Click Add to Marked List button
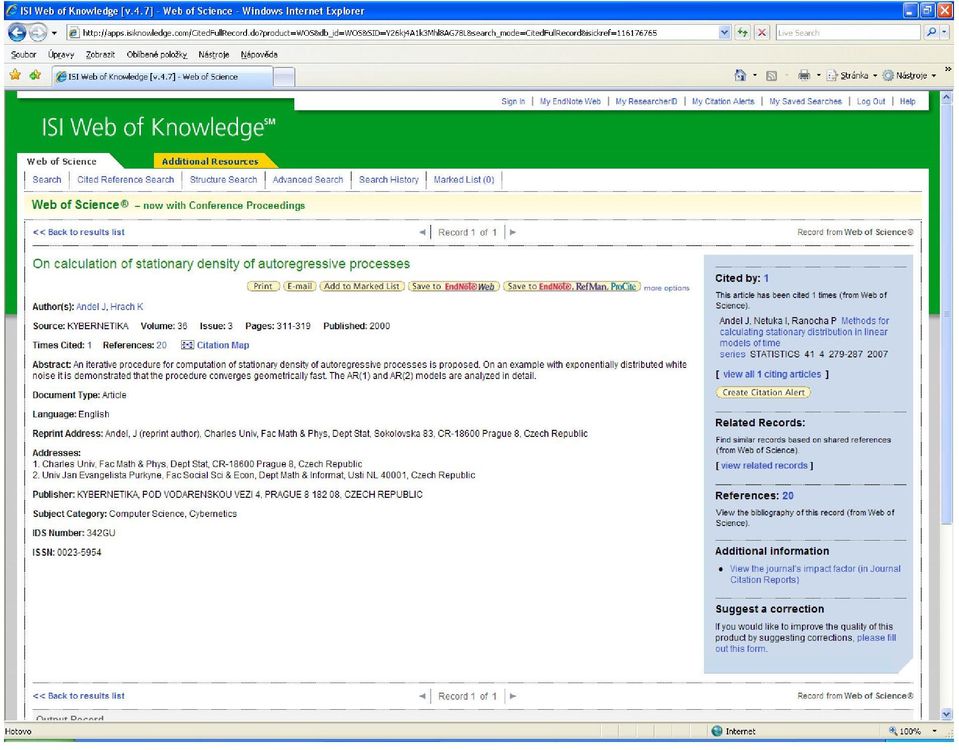 (x=361, y=286)
